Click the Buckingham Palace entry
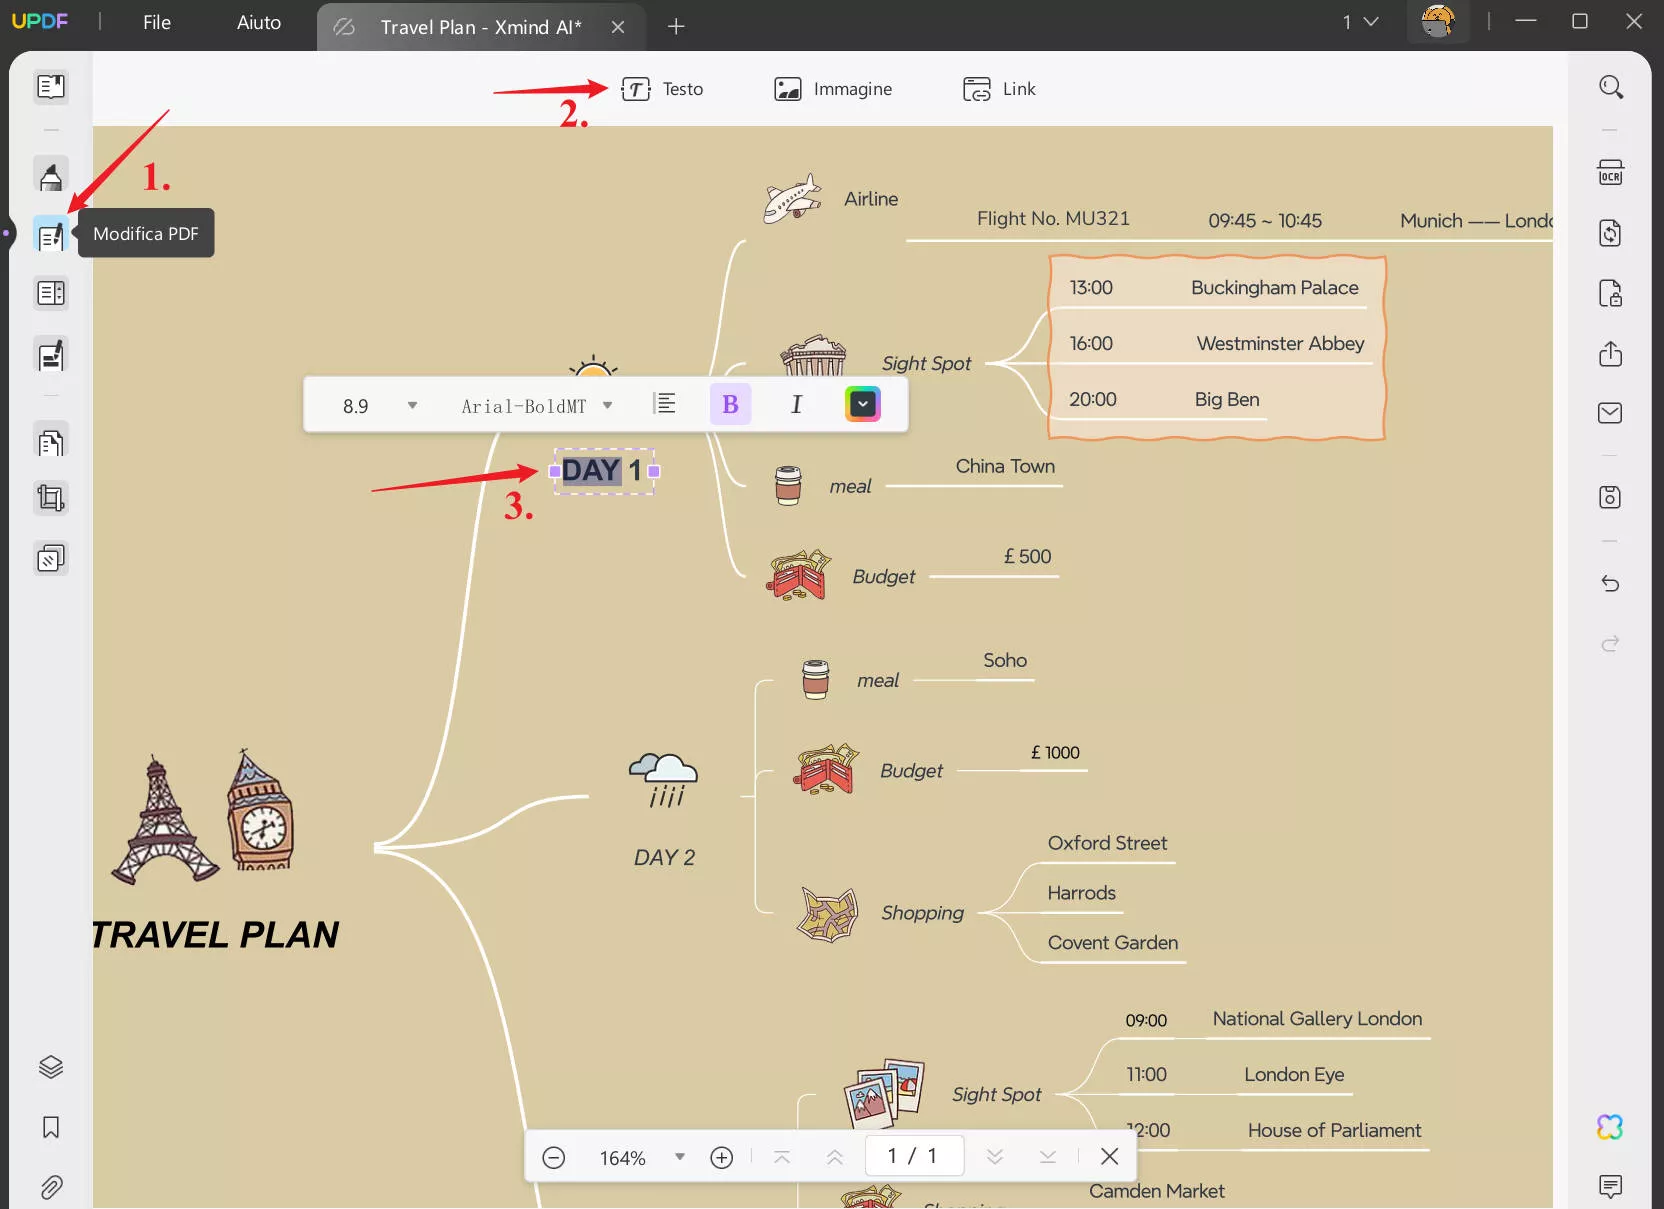The image size is (1664, 1209). pos(1275,288)
